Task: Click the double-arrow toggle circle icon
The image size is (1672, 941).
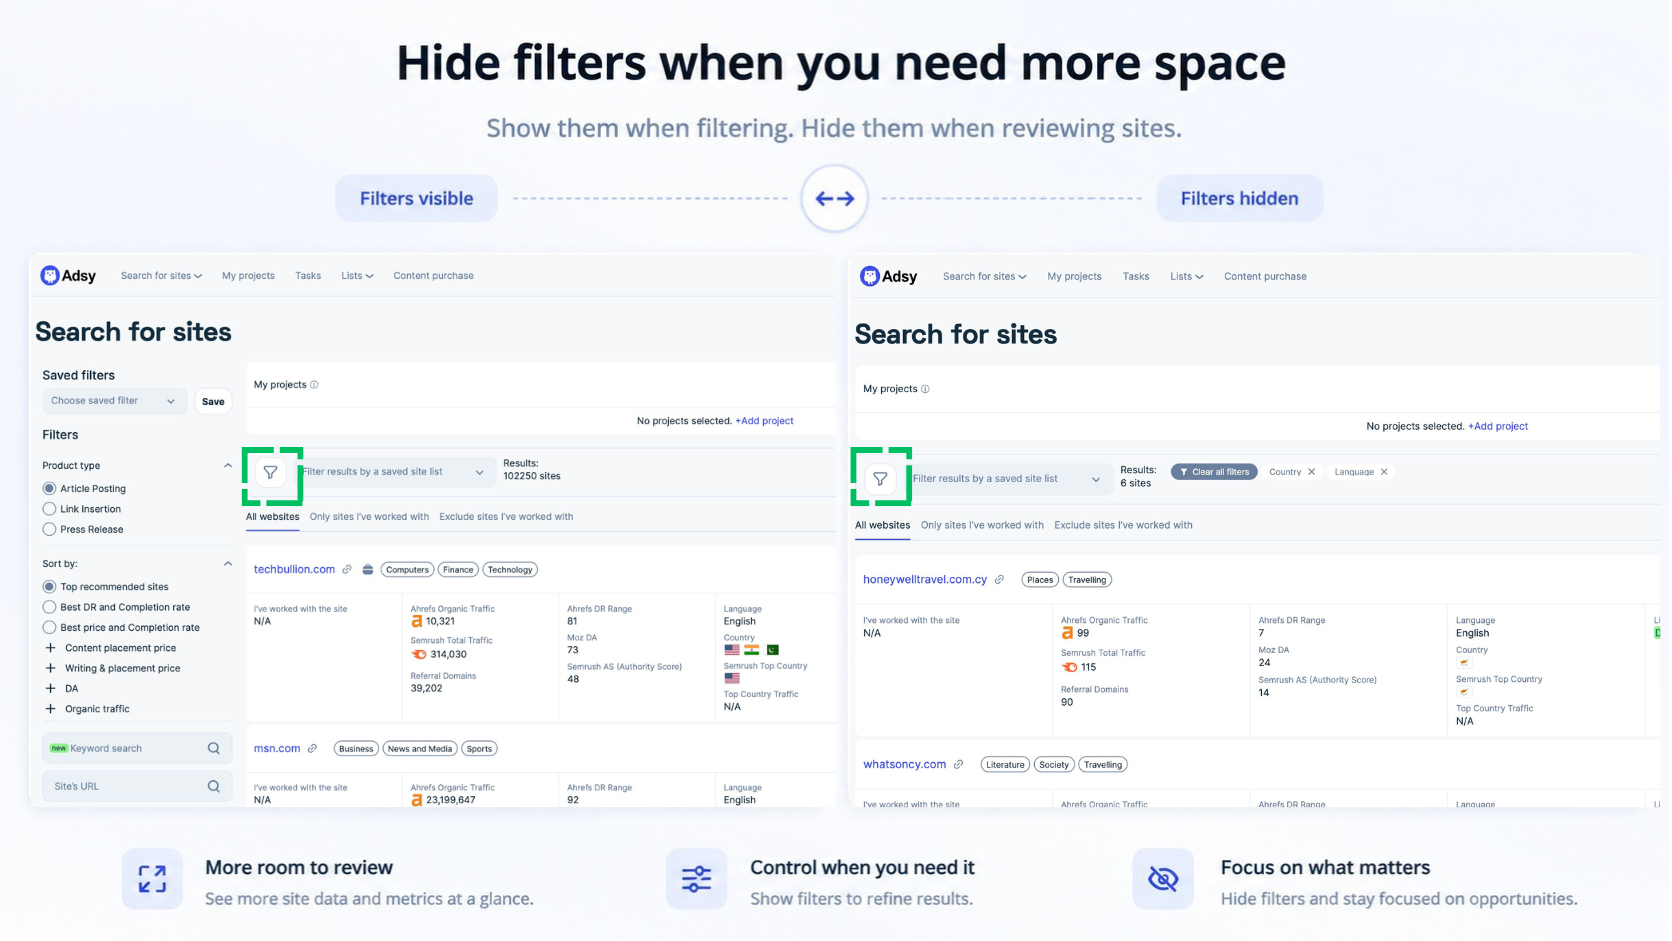Action: pos(835,199)
